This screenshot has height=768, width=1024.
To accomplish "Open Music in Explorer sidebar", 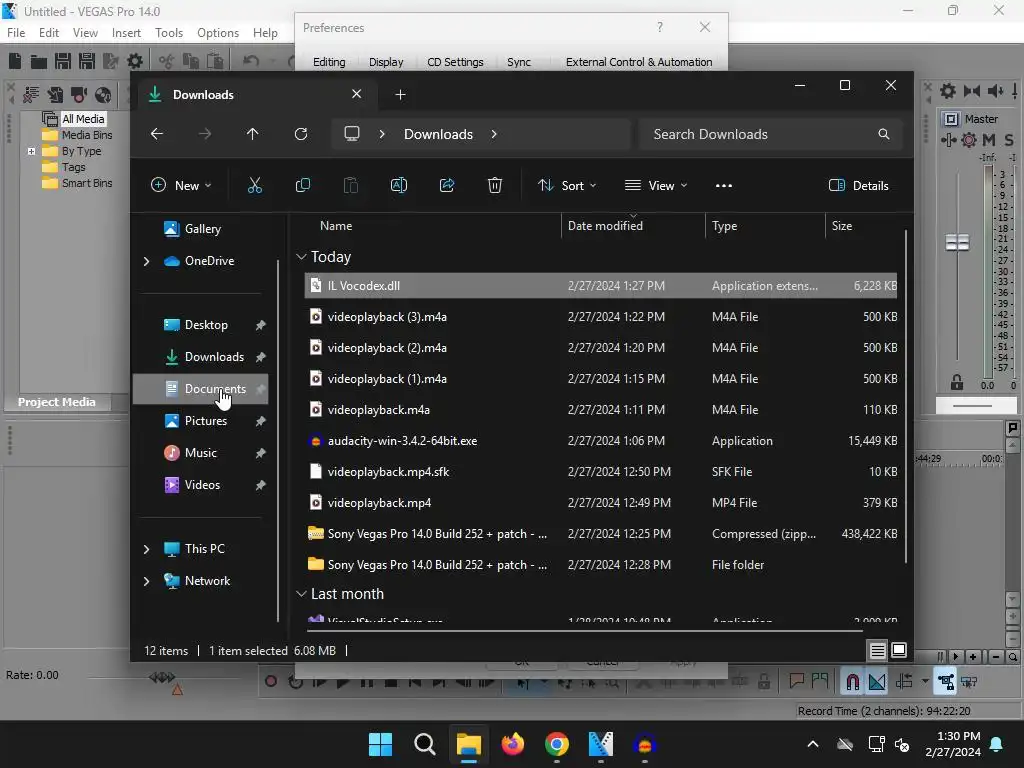I will [x=200, y=453].
